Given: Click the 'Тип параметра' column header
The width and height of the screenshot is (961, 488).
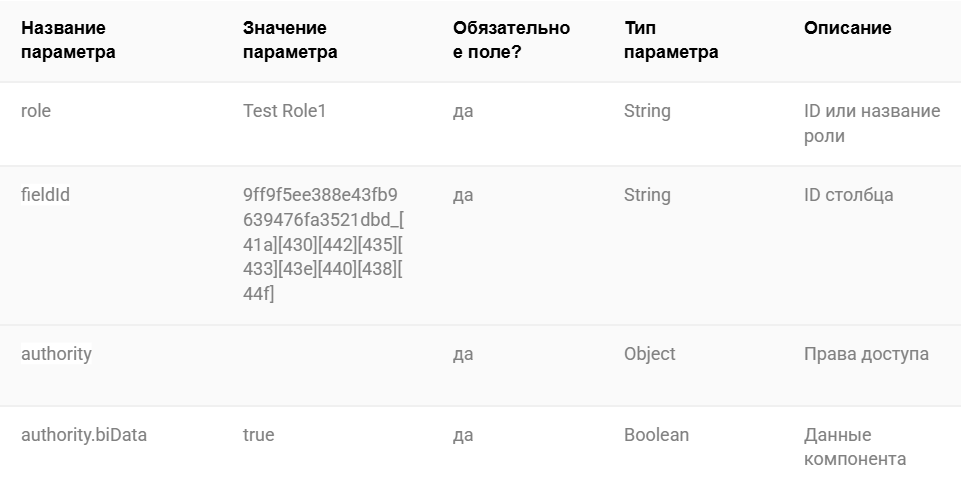Looking at the screenshot, I should click(x=671, y=40).
